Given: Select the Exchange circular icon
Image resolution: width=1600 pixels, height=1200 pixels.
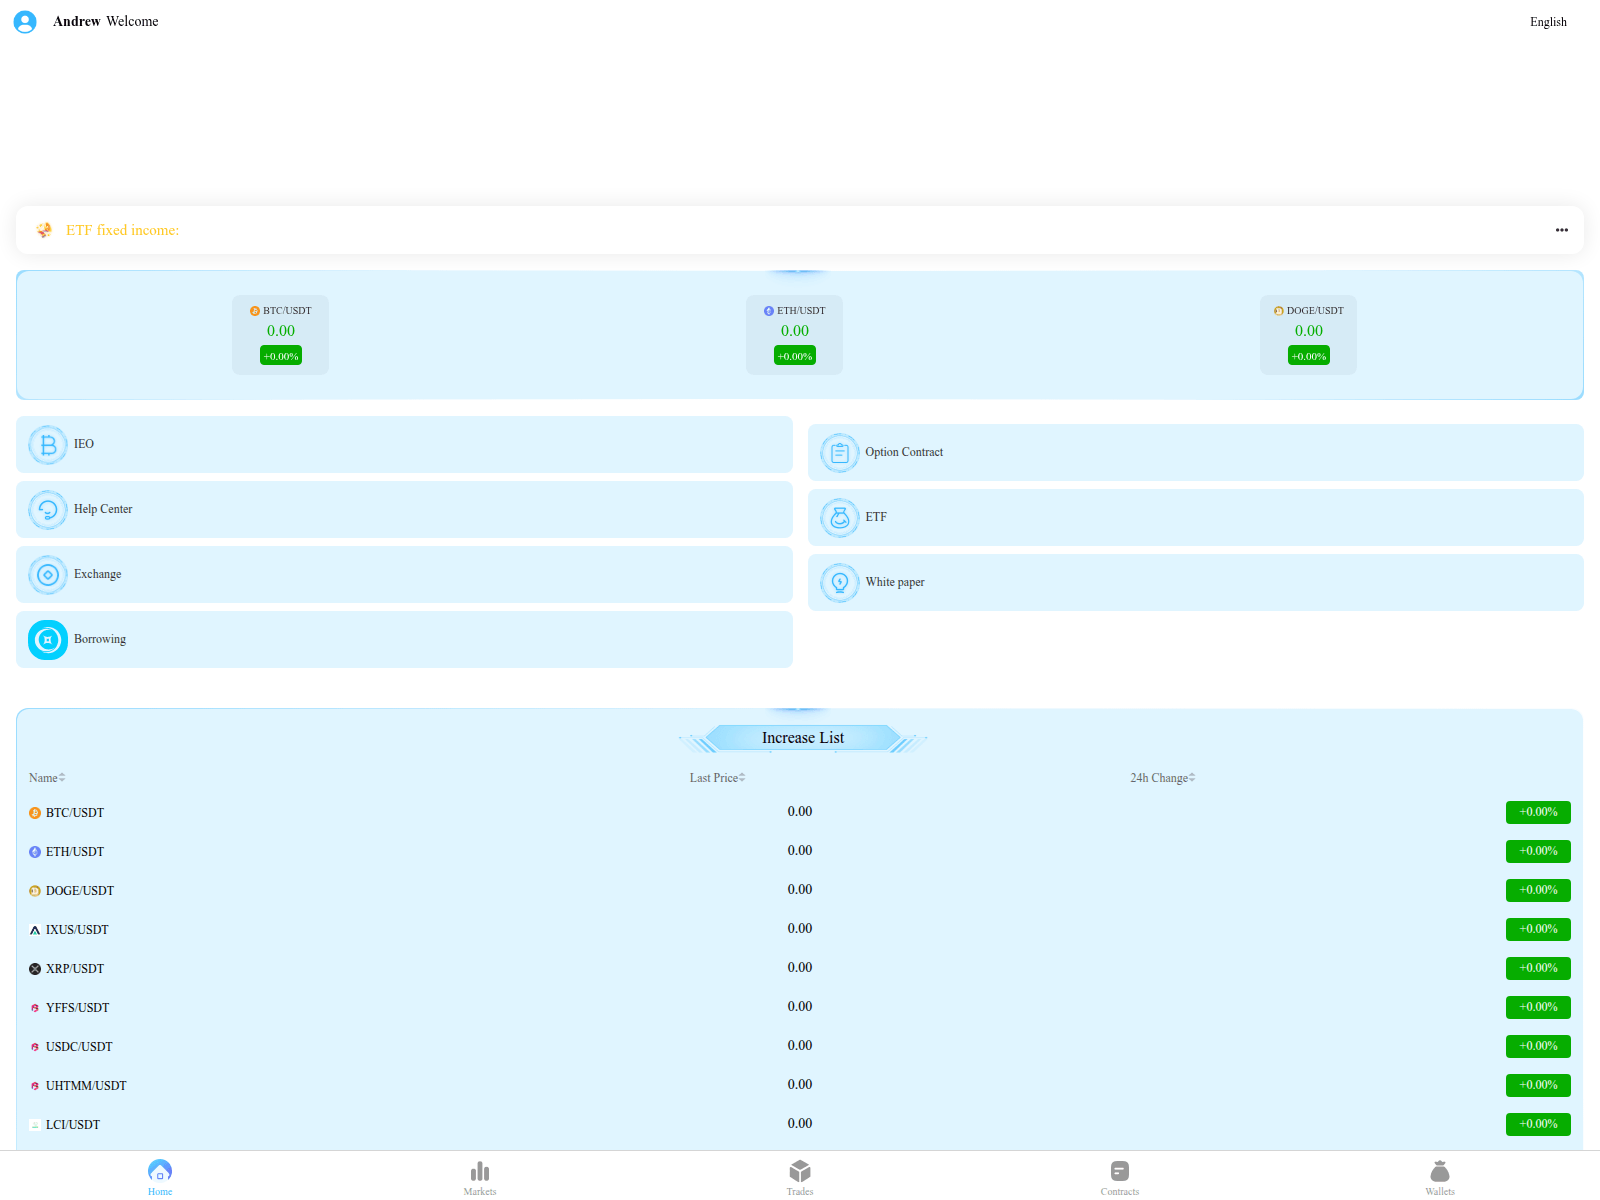Looking at the screenshot, I should pos(47,574).
